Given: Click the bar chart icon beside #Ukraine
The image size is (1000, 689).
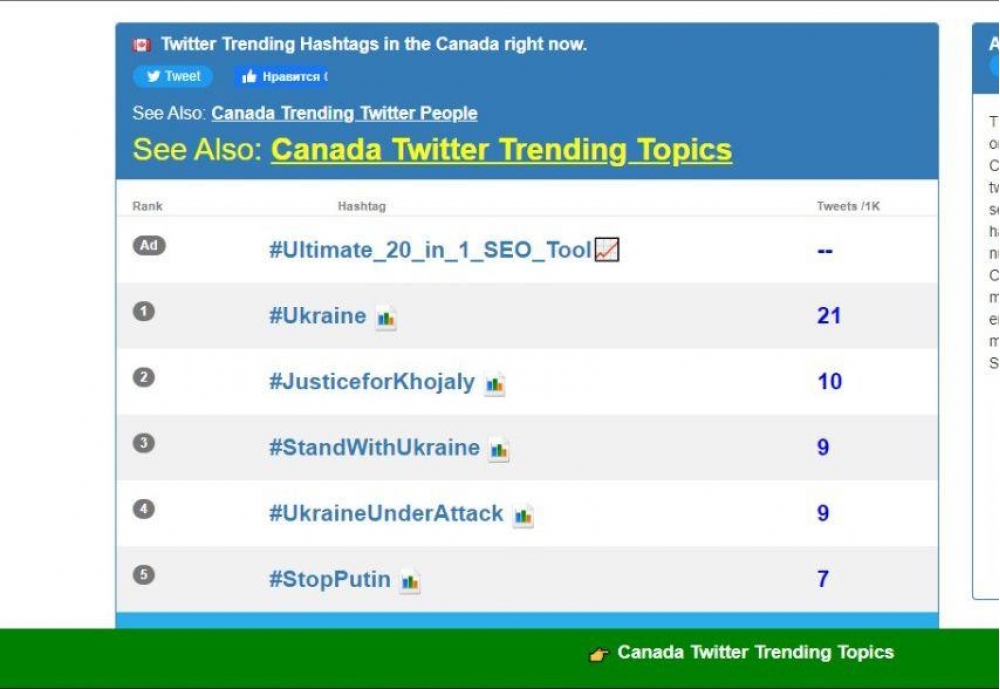Looking at the screenshot, I should [x=386, y=319].
